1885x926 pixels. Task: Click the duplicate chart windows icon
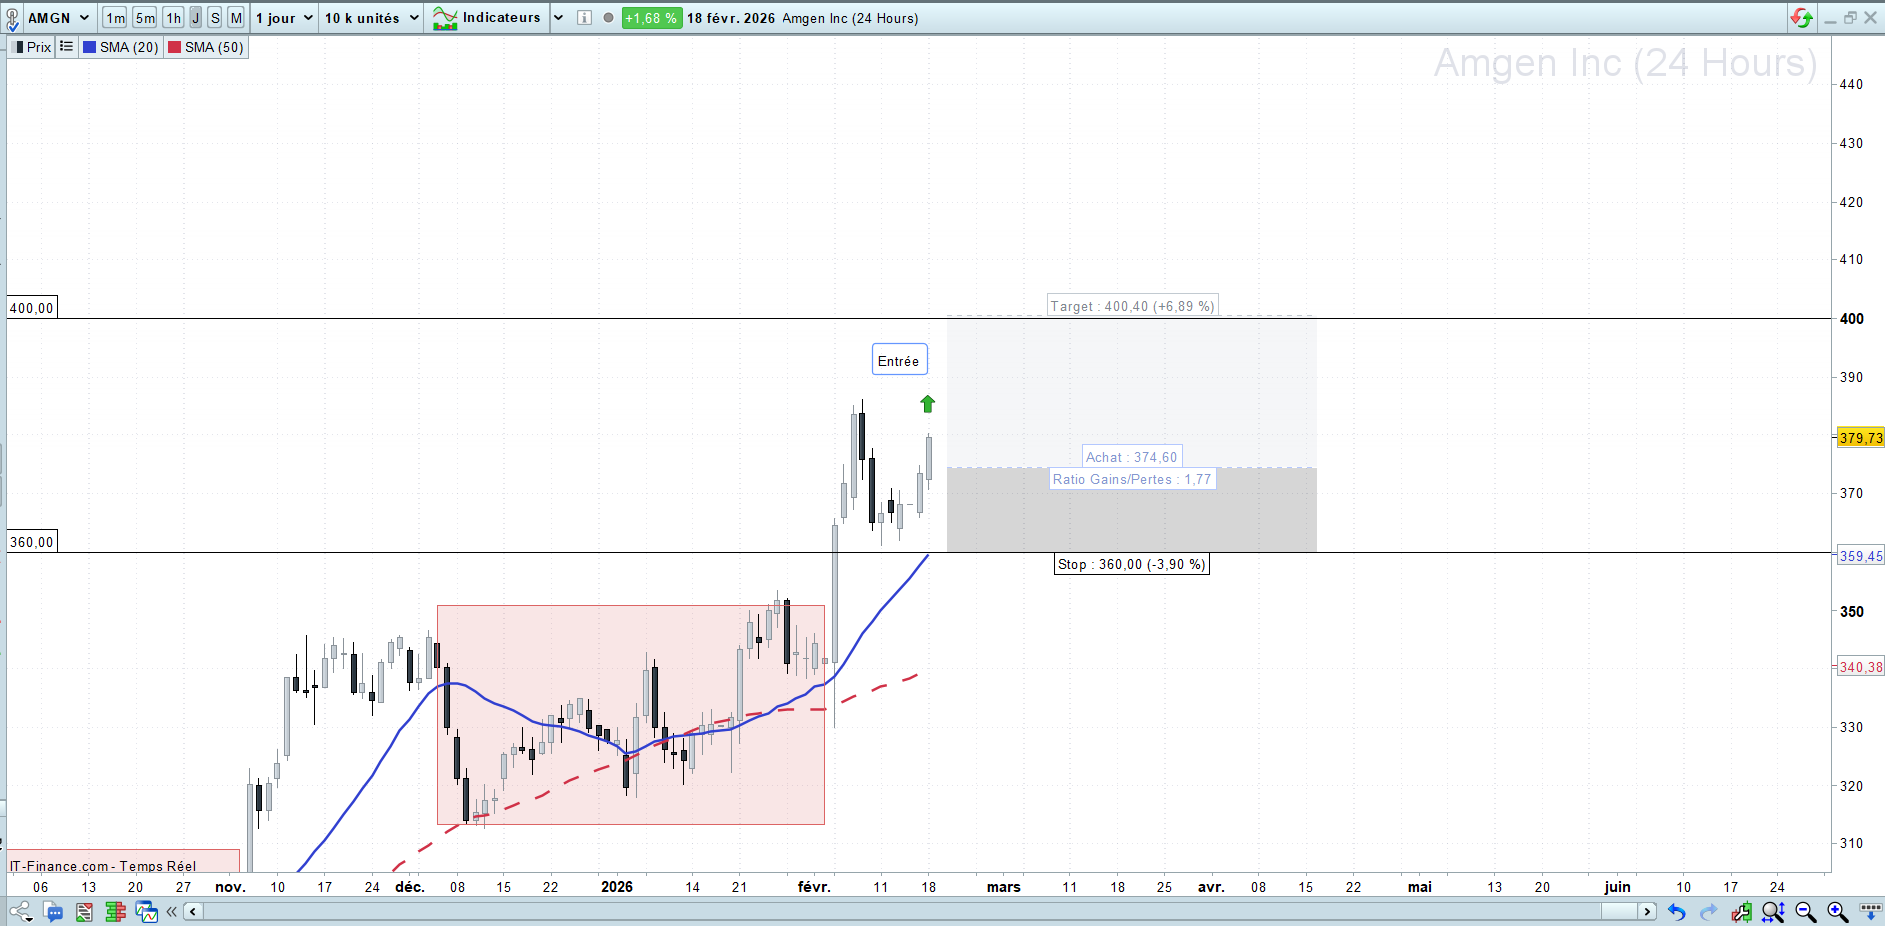click(147, 912)
